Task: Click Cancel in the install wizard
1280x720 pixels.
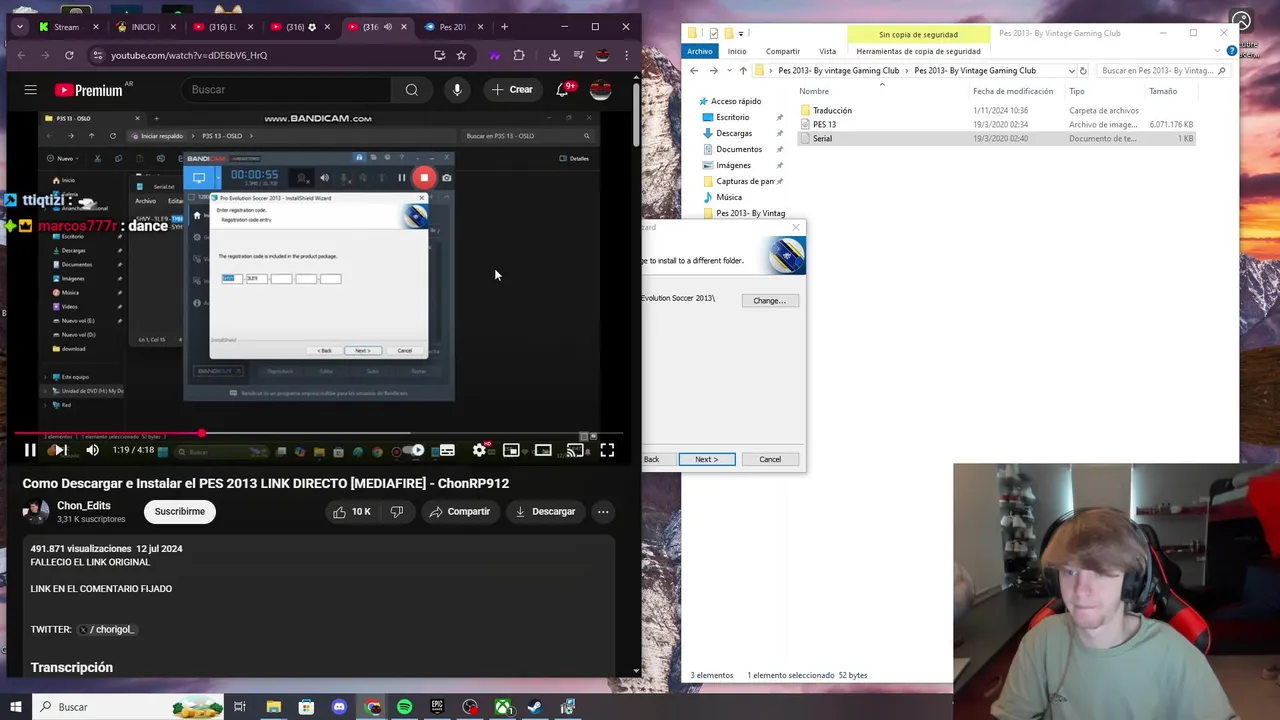Action: coord(770,459)
